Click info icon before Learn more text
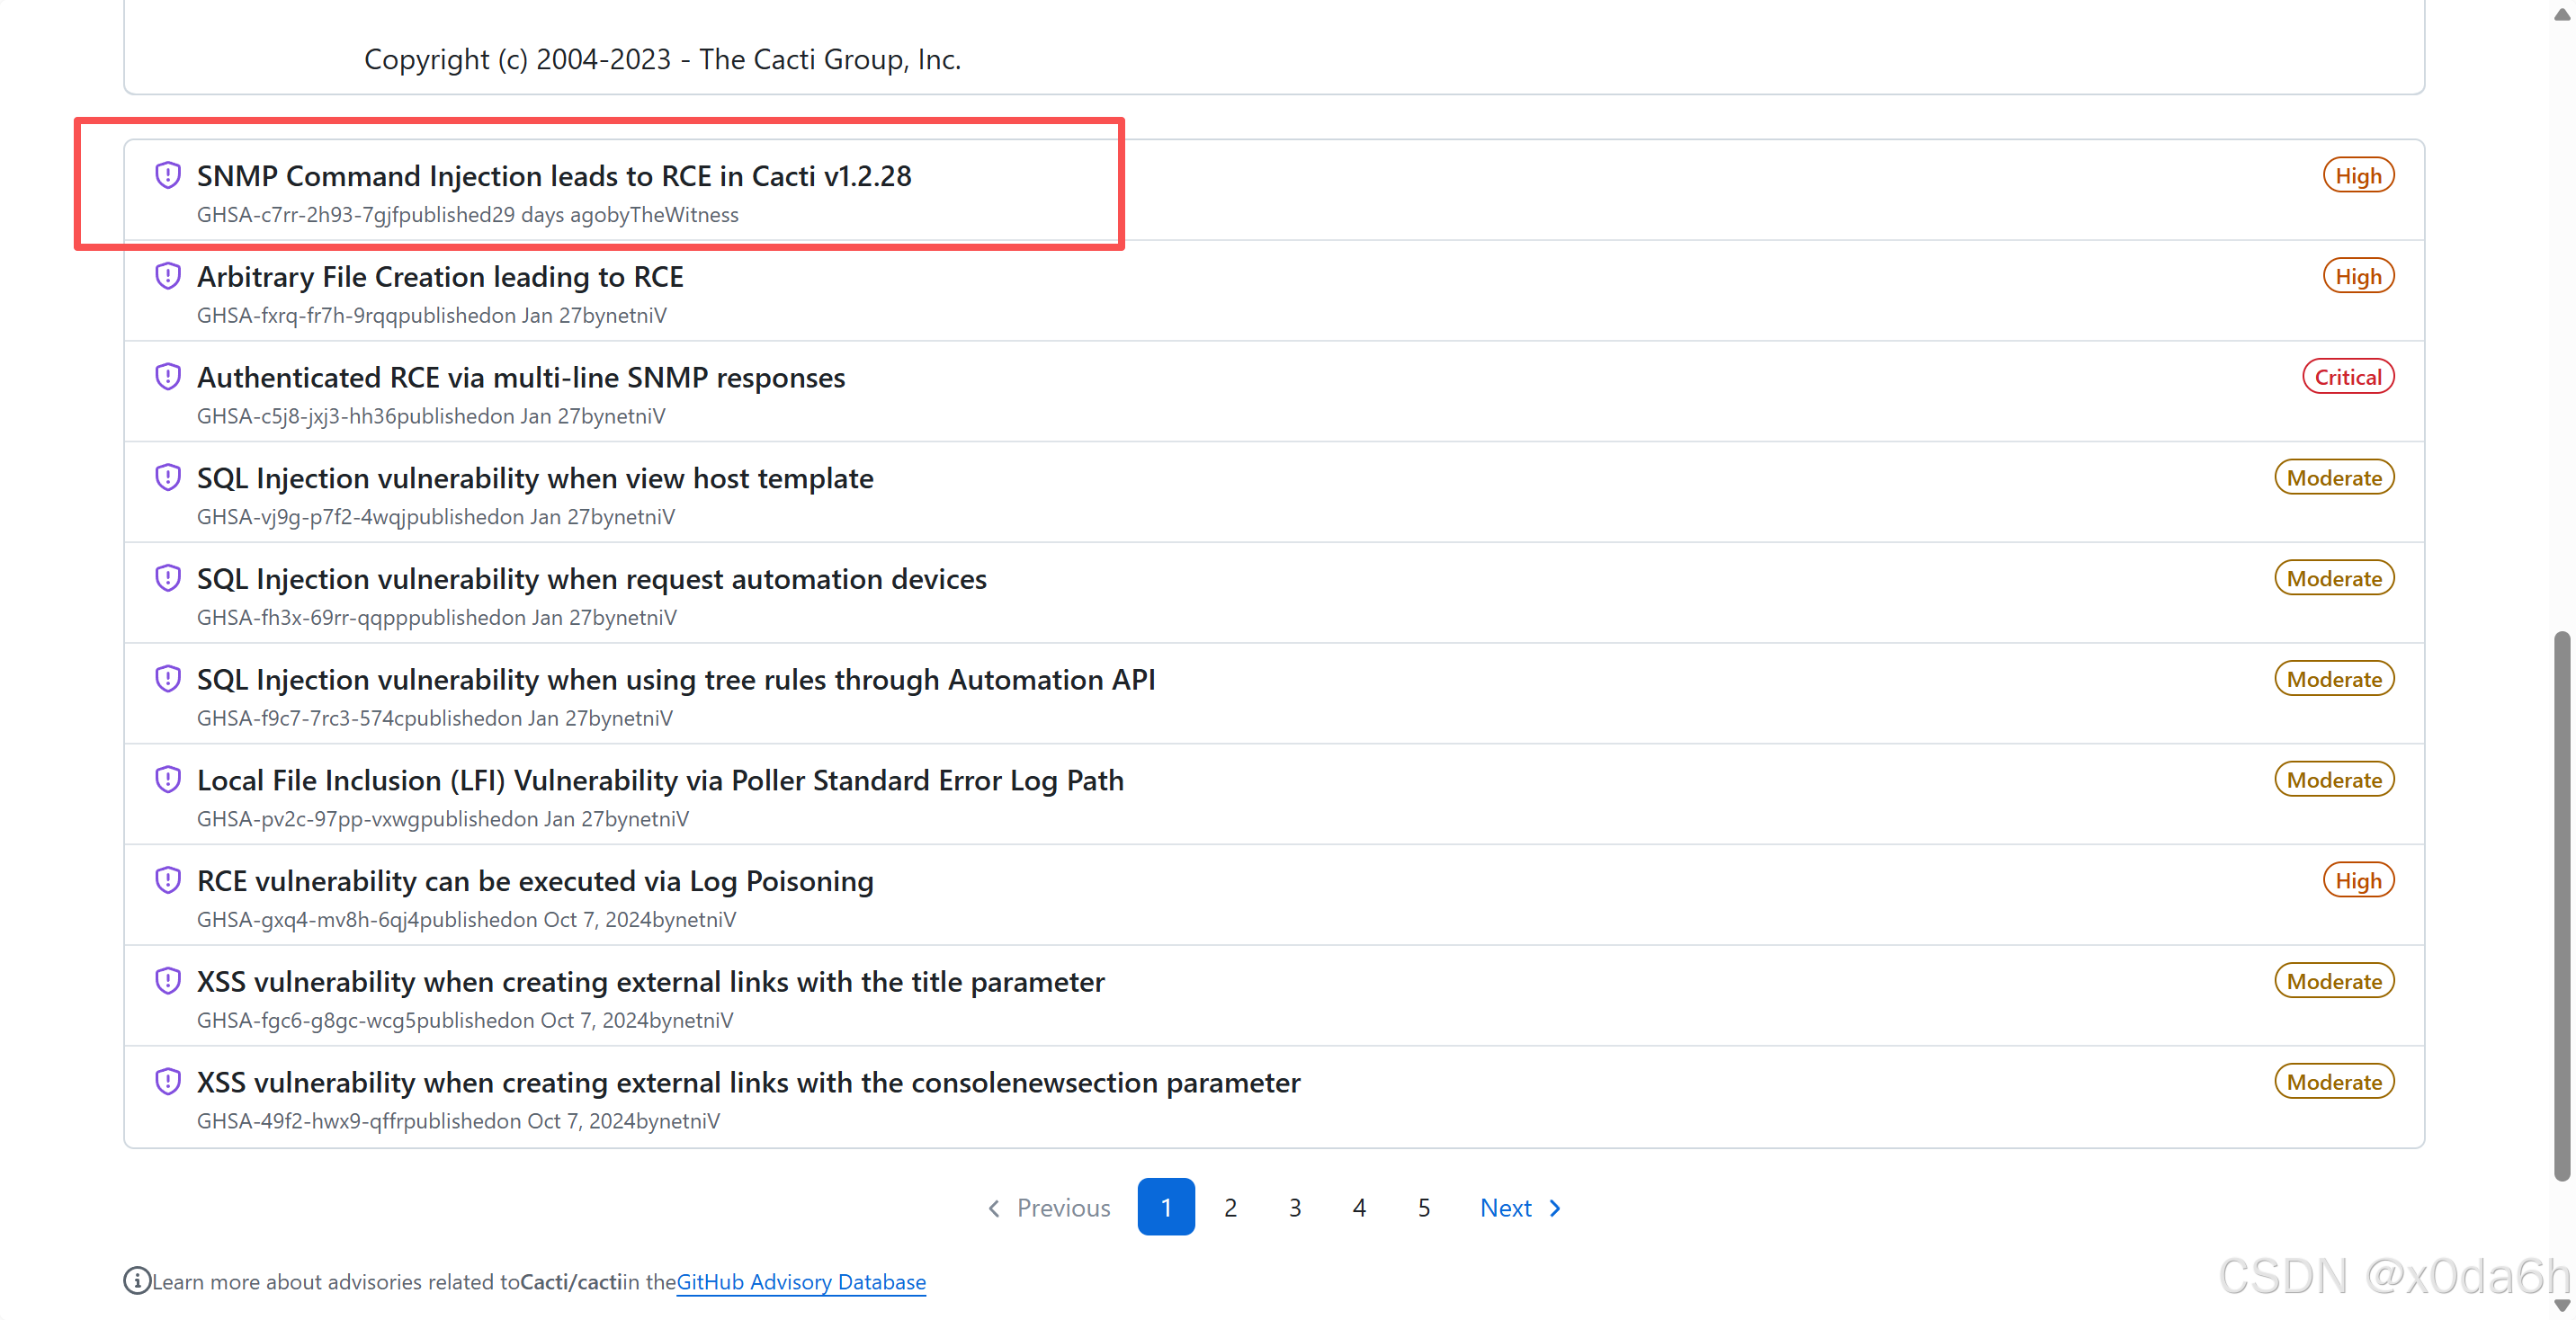This screenshot has width=2576, height=1320. coord(136,1280)
